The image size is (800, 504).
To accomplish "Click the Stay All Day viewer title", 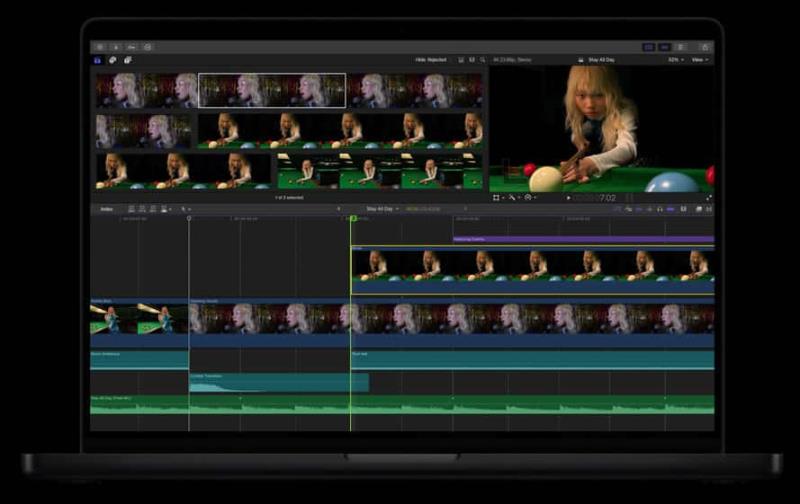I will (x=602, y=60).
